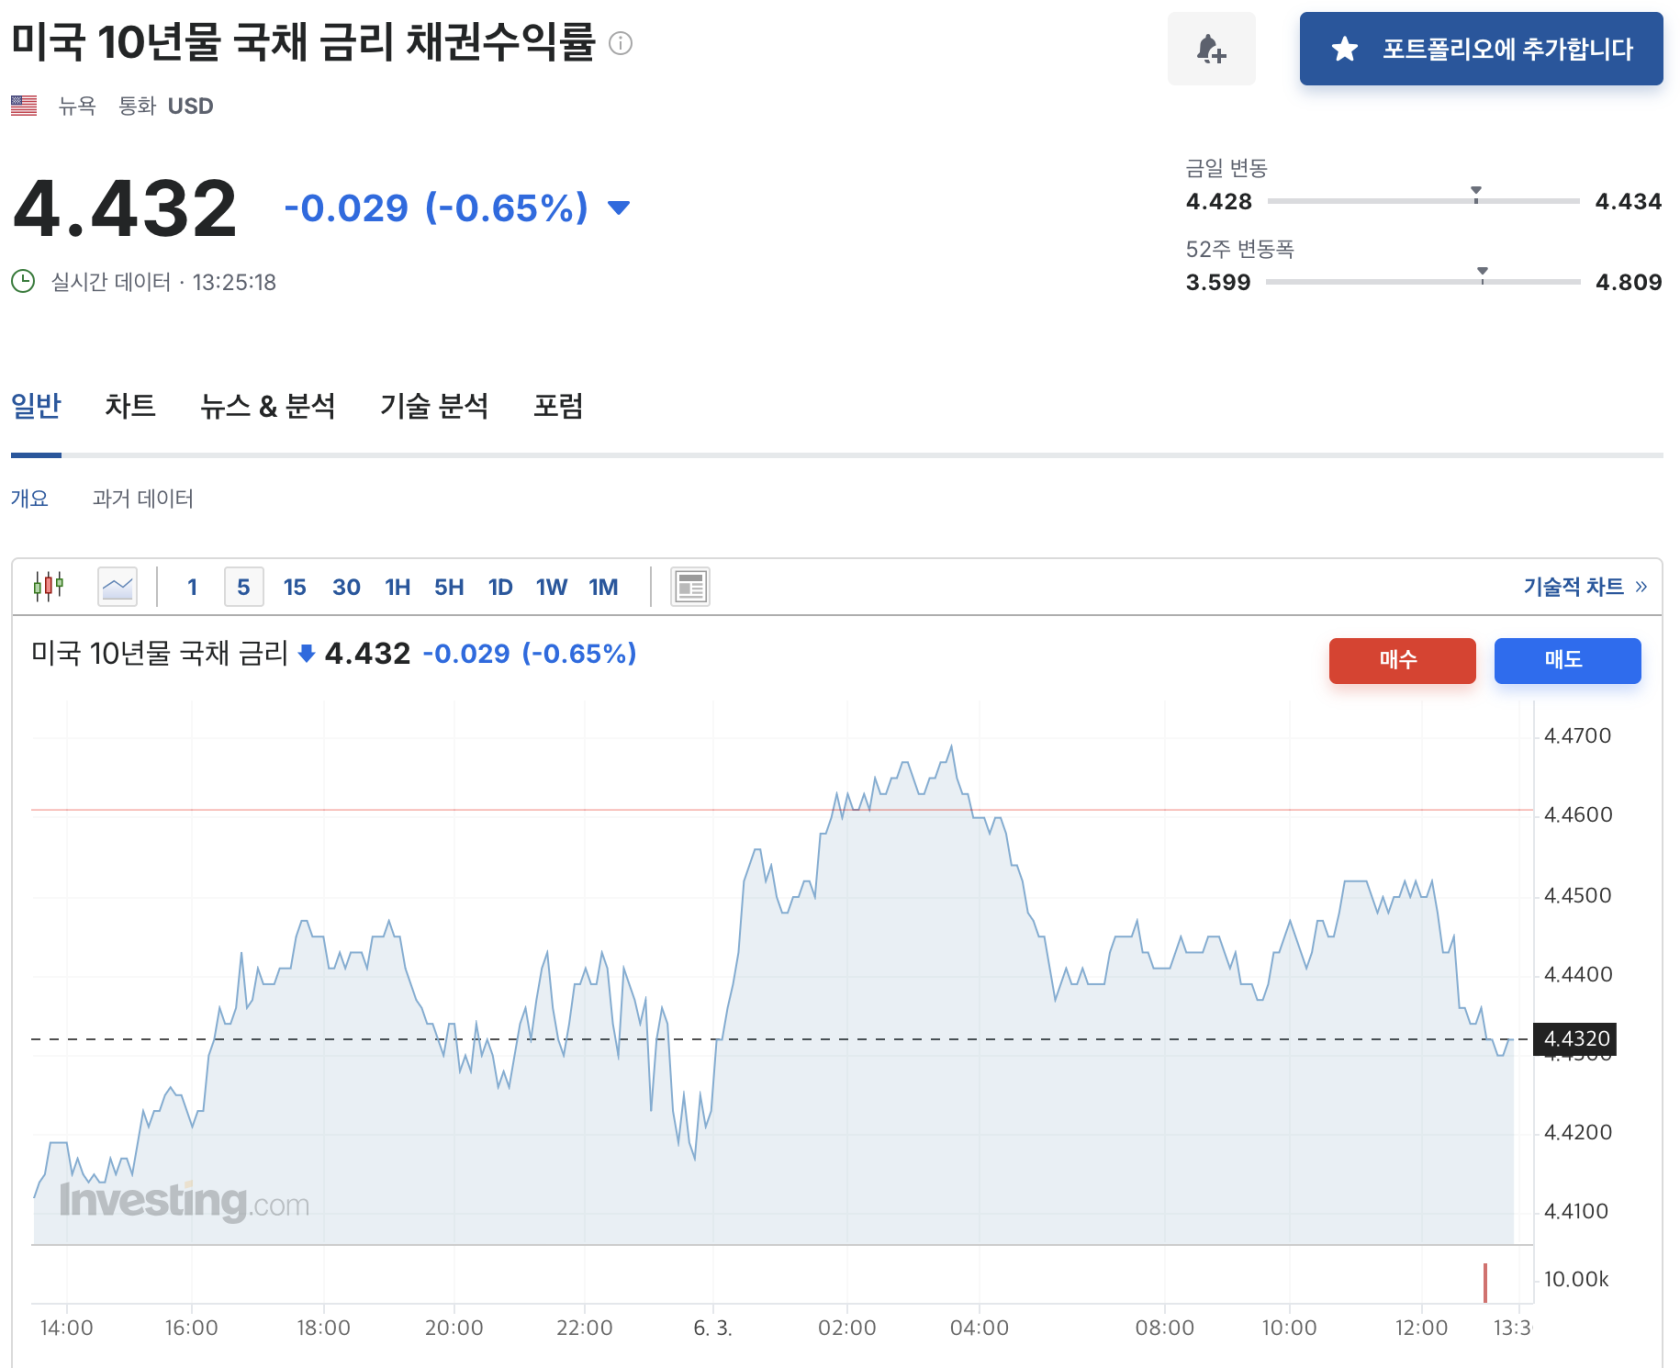1680x1368 pixels.
Task: Click the US flag icon
Action: (24, 105)
